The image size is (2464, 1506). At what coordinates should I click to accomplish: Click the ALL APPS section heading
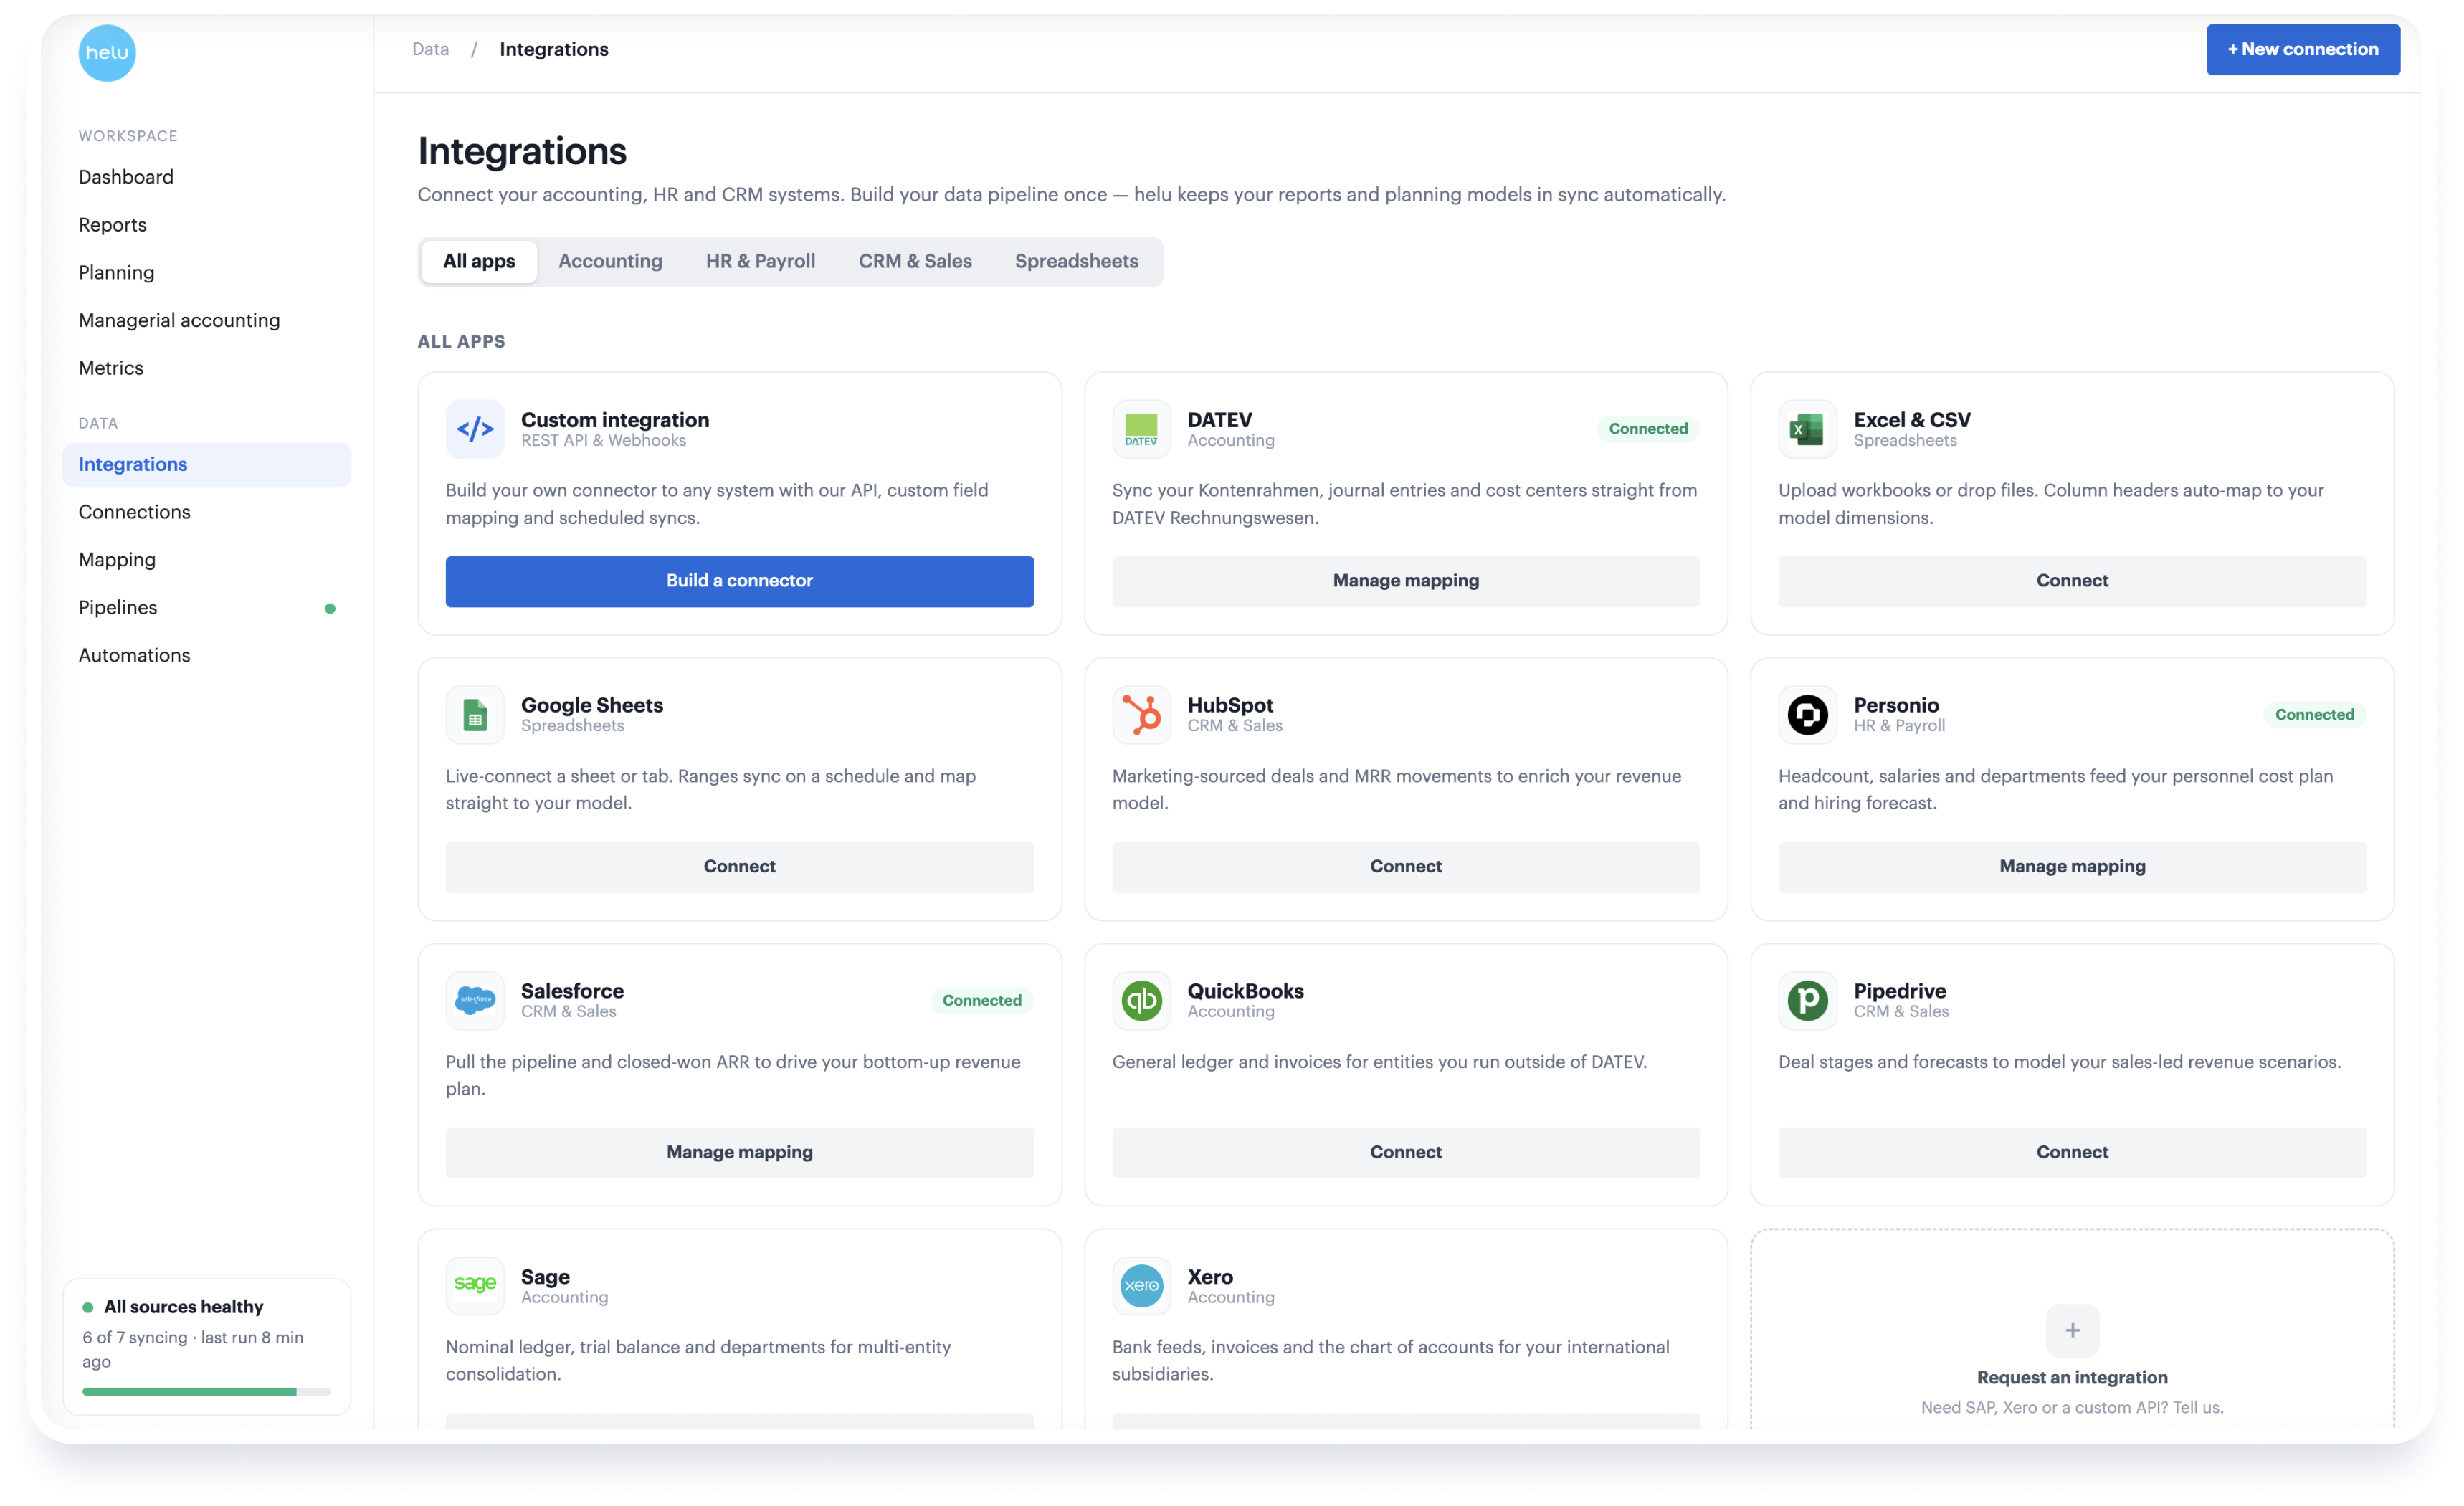click(461, 342)
